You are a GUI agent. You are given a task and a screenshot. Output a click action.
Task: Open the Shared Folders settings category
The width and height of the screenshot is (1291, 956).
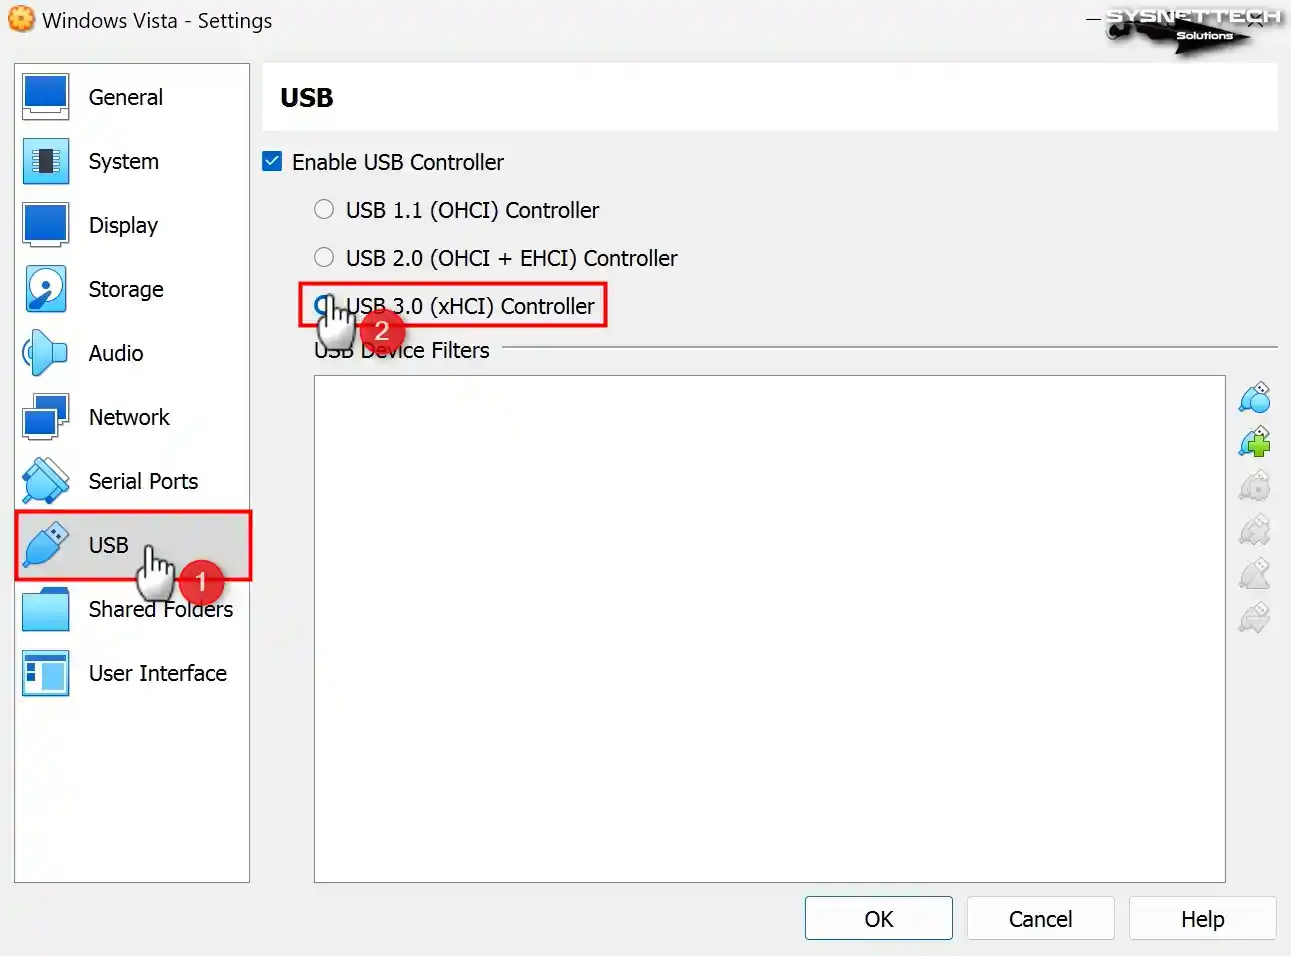tap(131, 609)
